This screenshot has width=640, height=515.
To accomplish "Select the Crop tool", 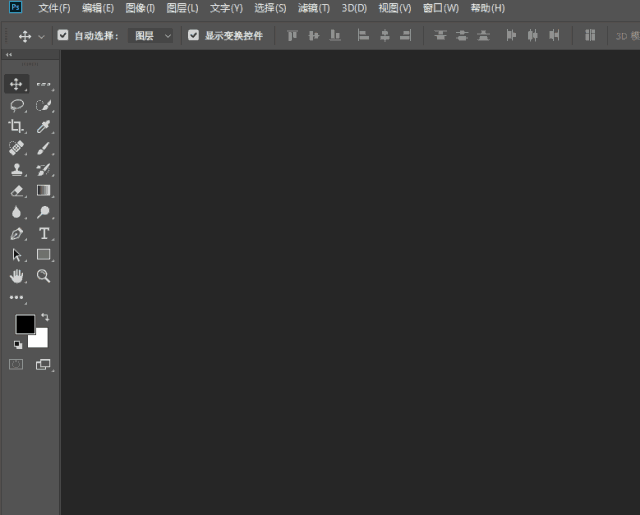I will (16, 127).
